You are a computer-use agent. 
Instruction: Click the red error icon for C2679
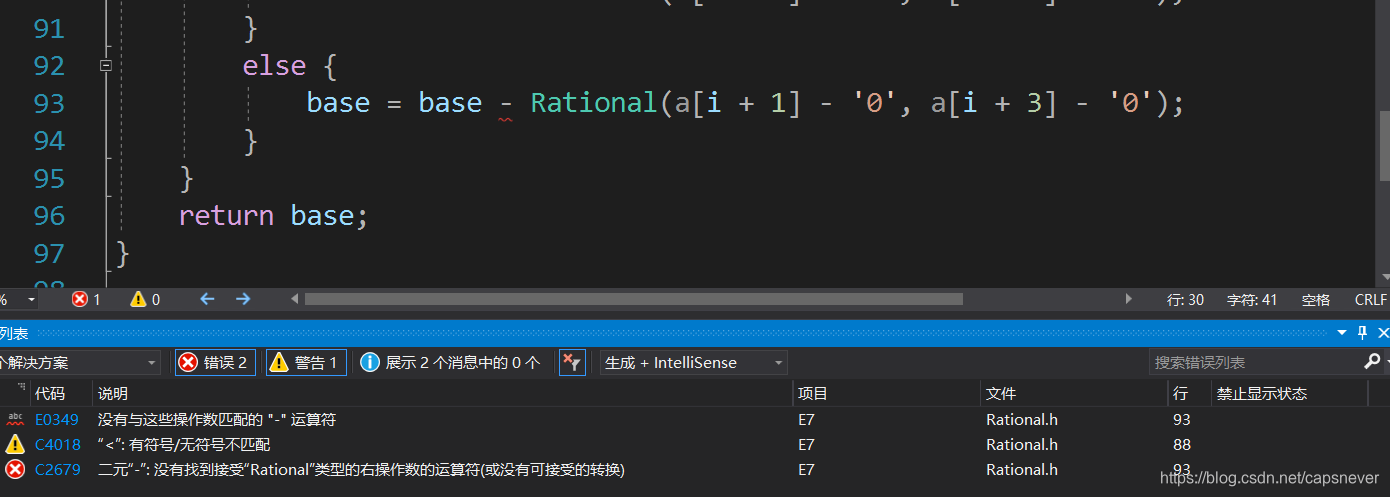[15, 470]
